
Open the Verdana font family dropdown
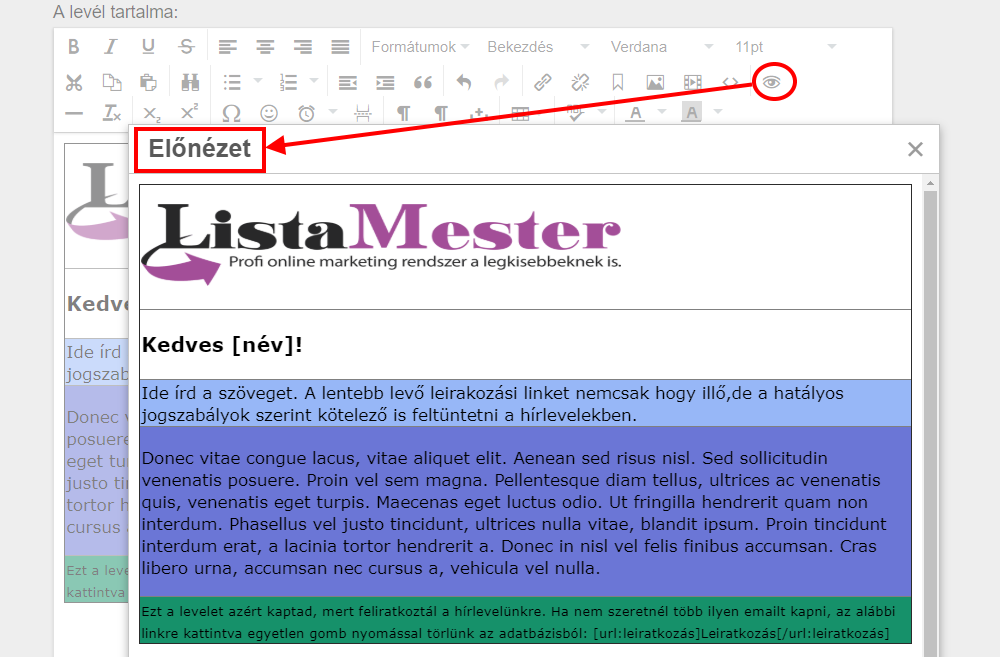661,47
